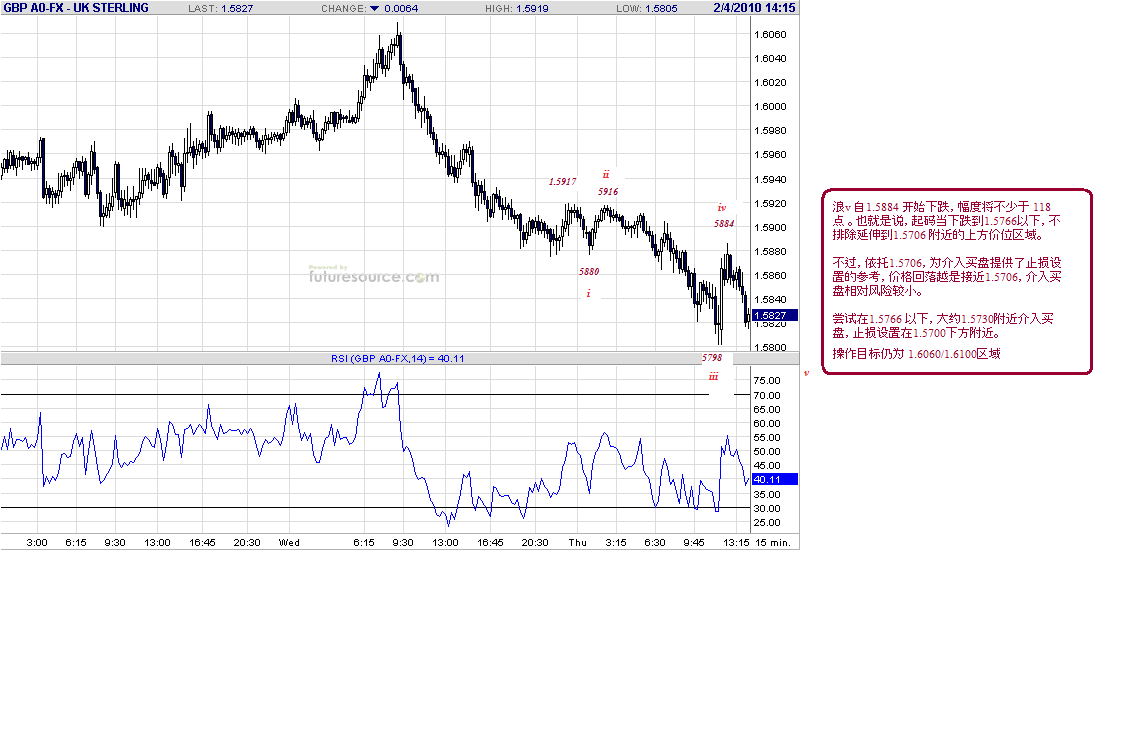The height and width of the screenshot is (739, 1122).
Task: Click the 3:00 time axis label
Action: 36,542
